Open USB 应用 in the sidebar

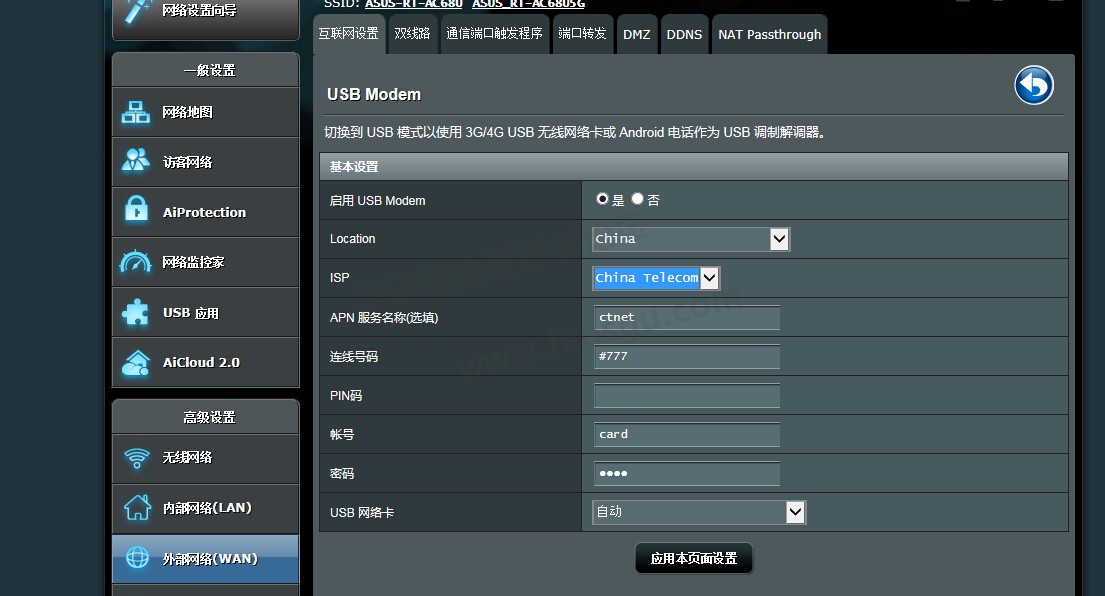[x=206, y=312]
